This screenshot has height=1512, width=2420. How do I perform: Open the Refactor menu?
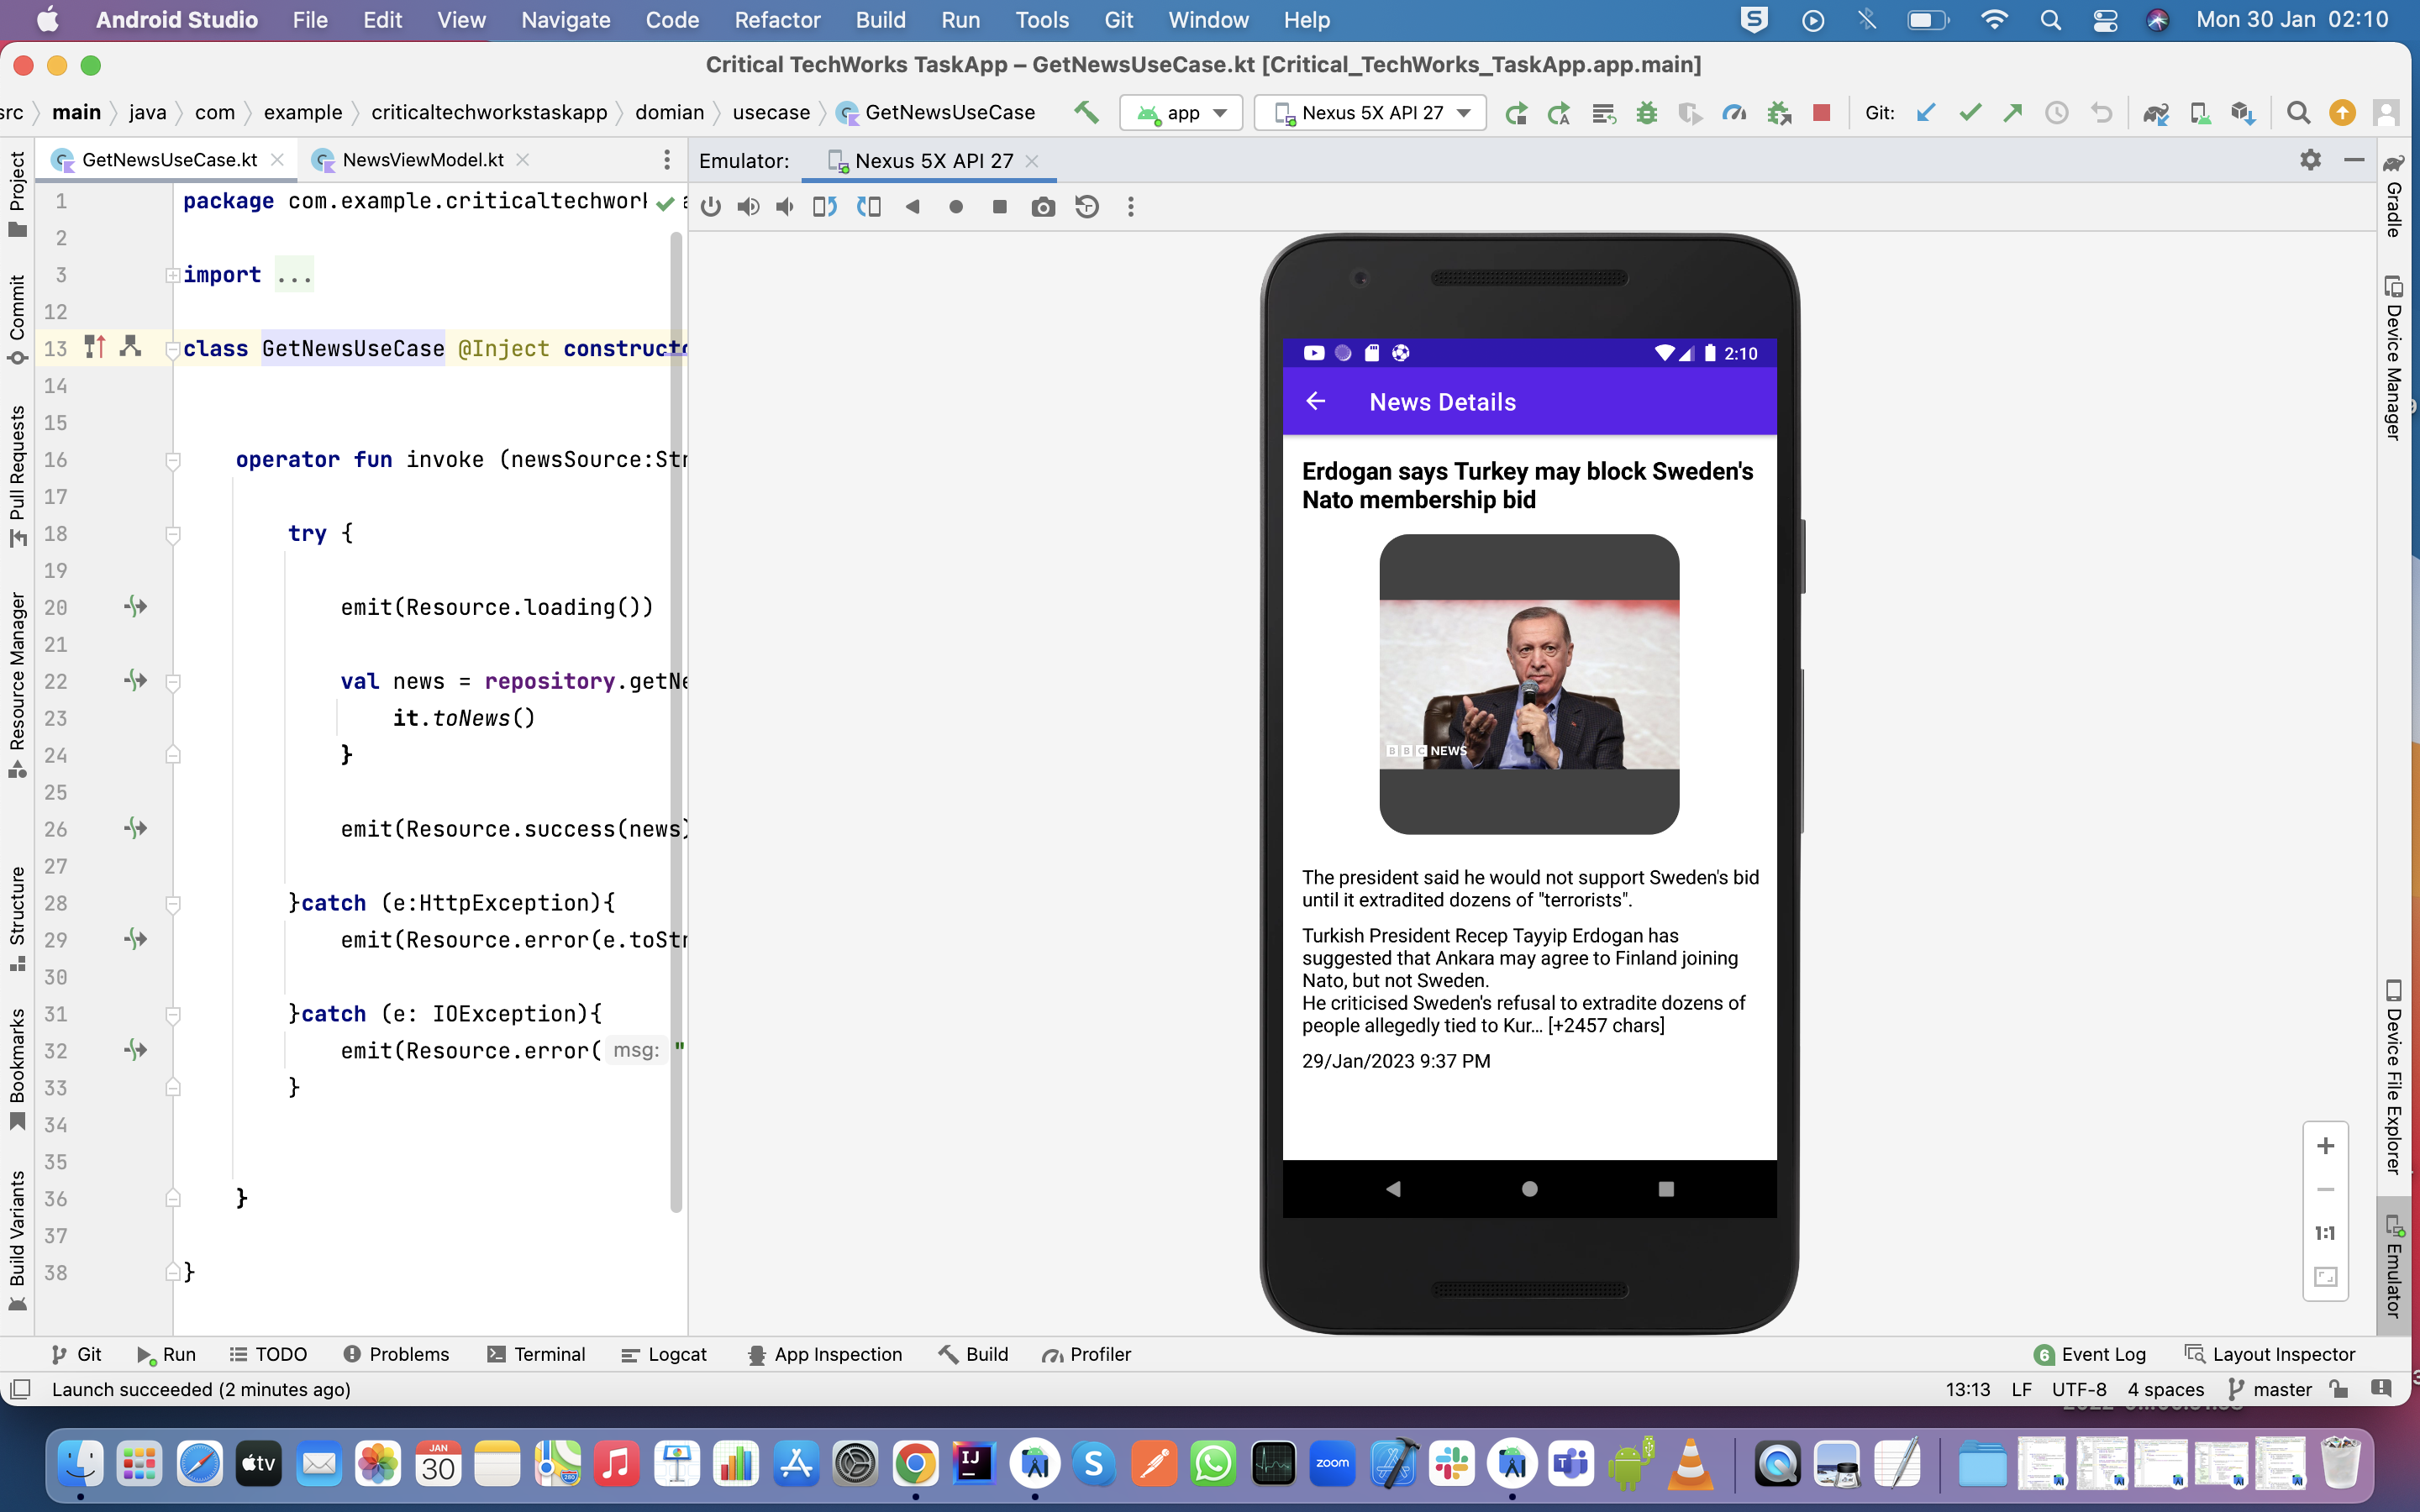click(778, 20)
